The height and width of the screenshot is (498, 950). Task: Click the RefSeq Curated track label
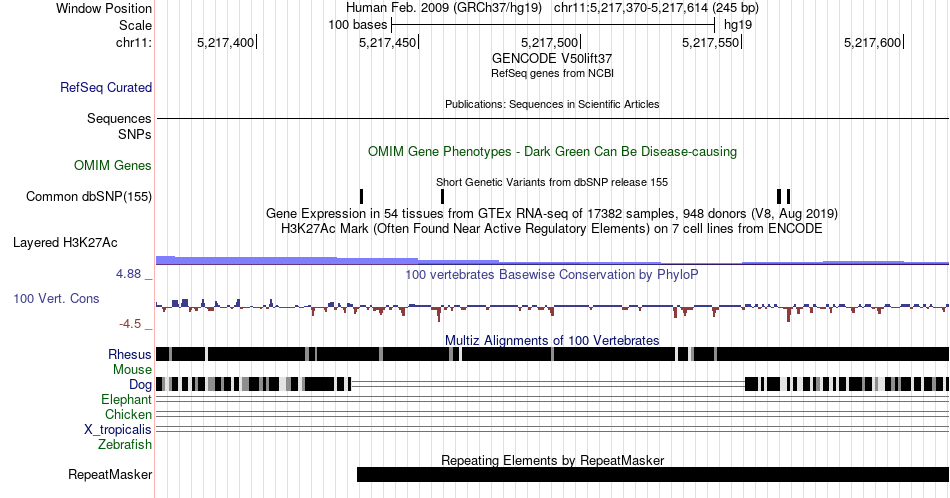click(105, 87)
